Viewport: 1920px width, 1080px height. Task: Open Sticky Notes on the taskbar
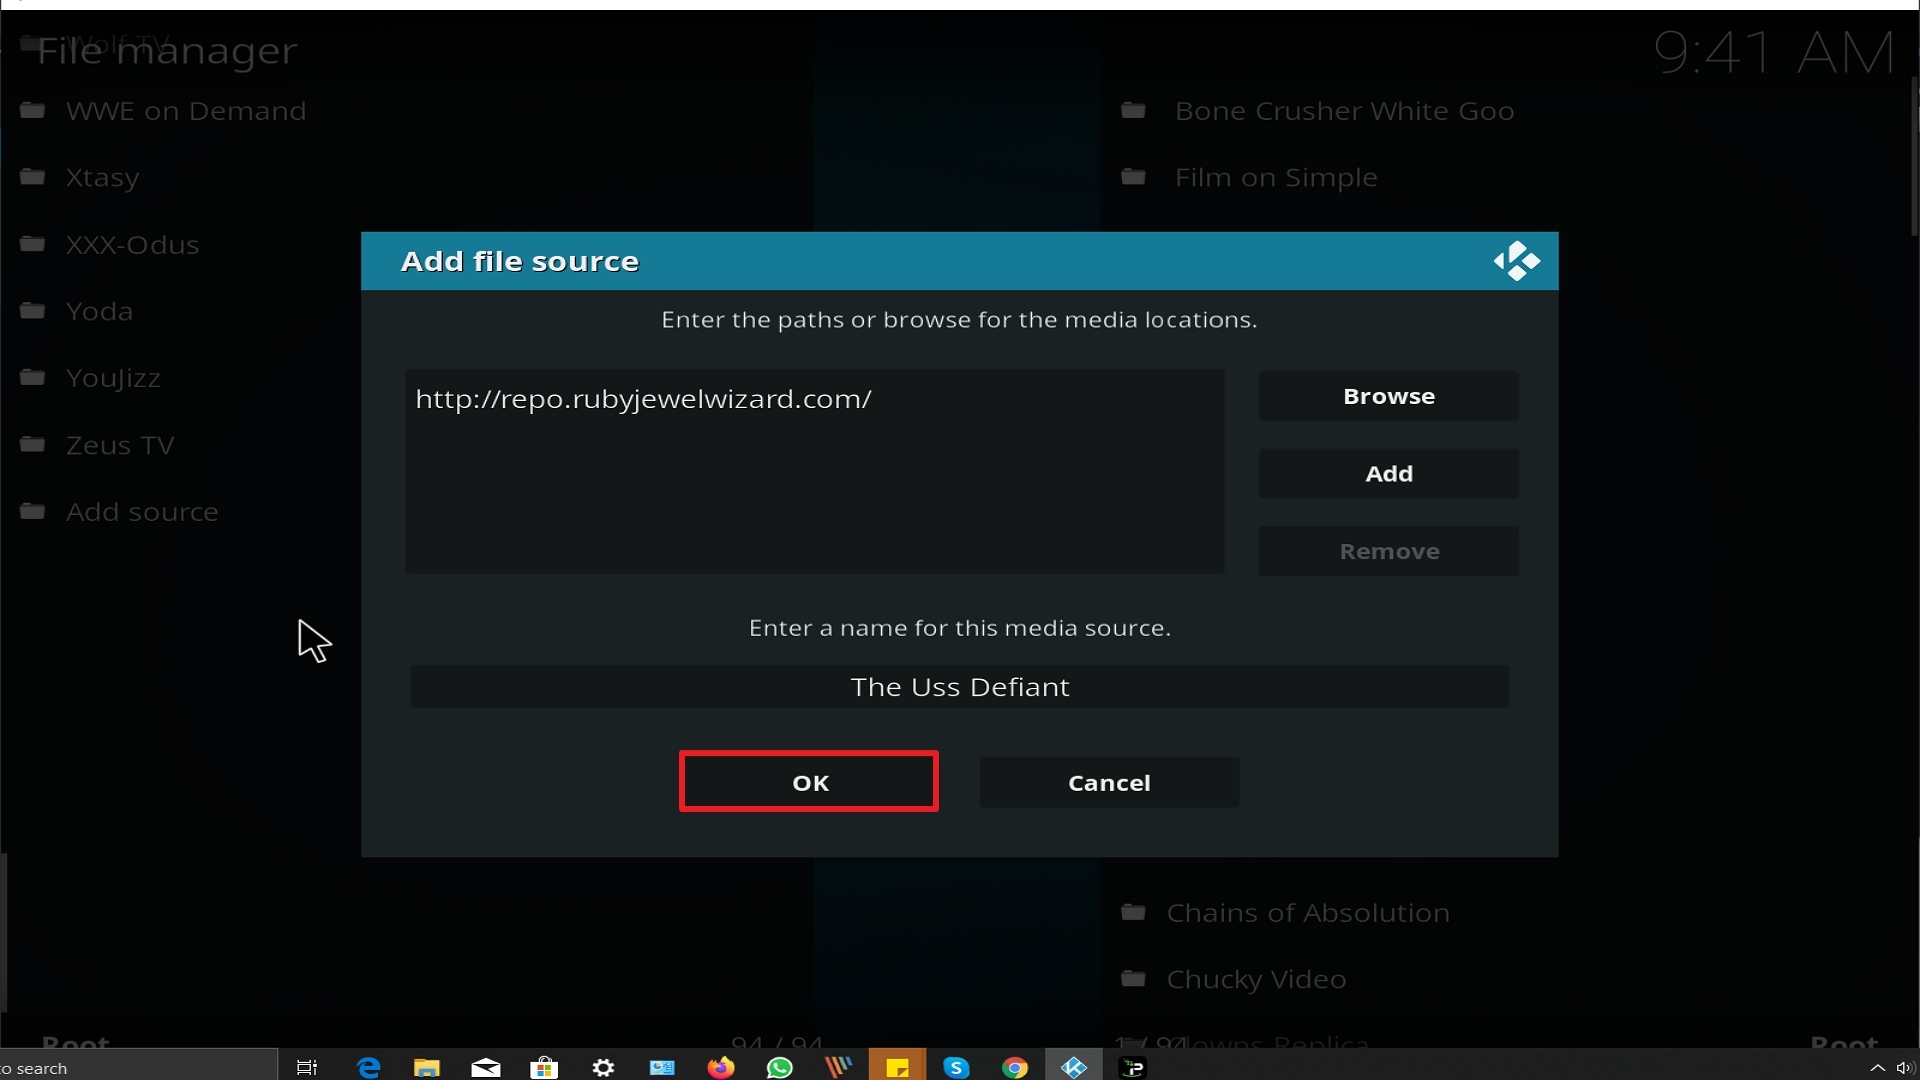coord(897,1067)
